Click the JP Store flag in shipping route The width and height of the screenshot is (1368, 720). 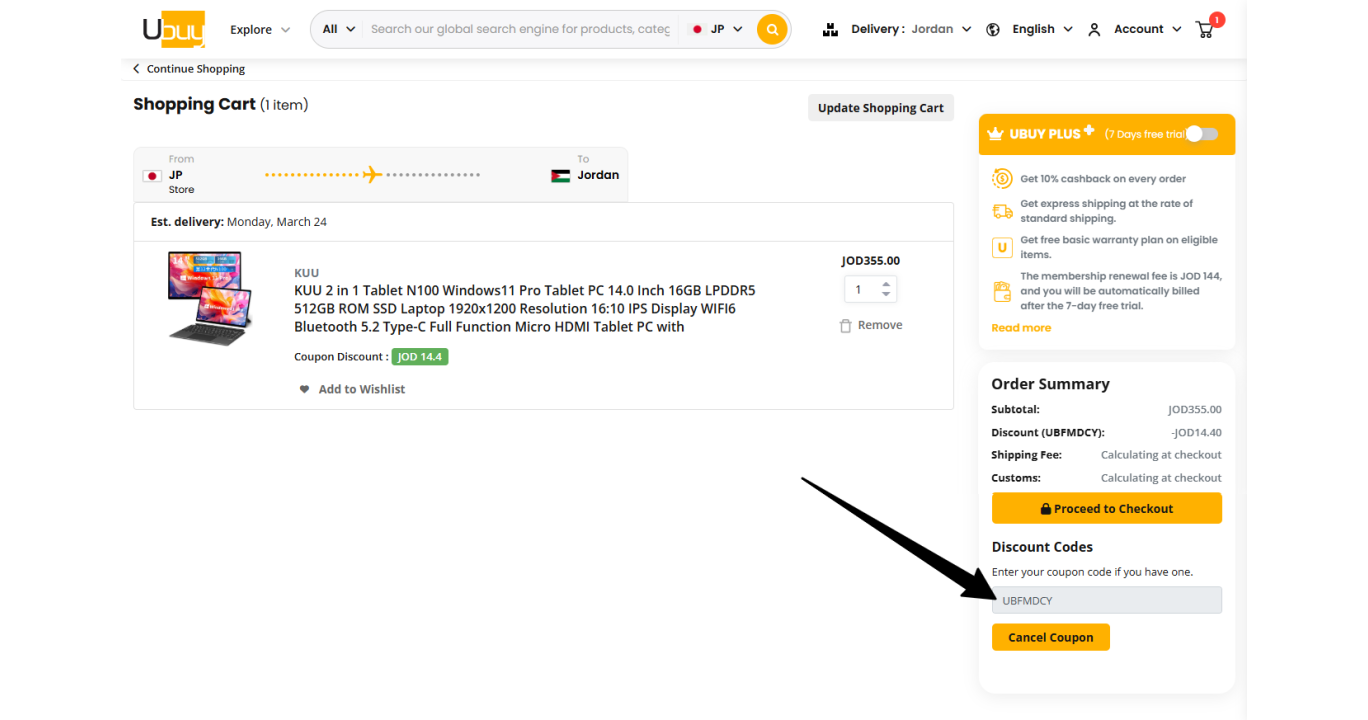pyautogui.click(x=152, y=176)
